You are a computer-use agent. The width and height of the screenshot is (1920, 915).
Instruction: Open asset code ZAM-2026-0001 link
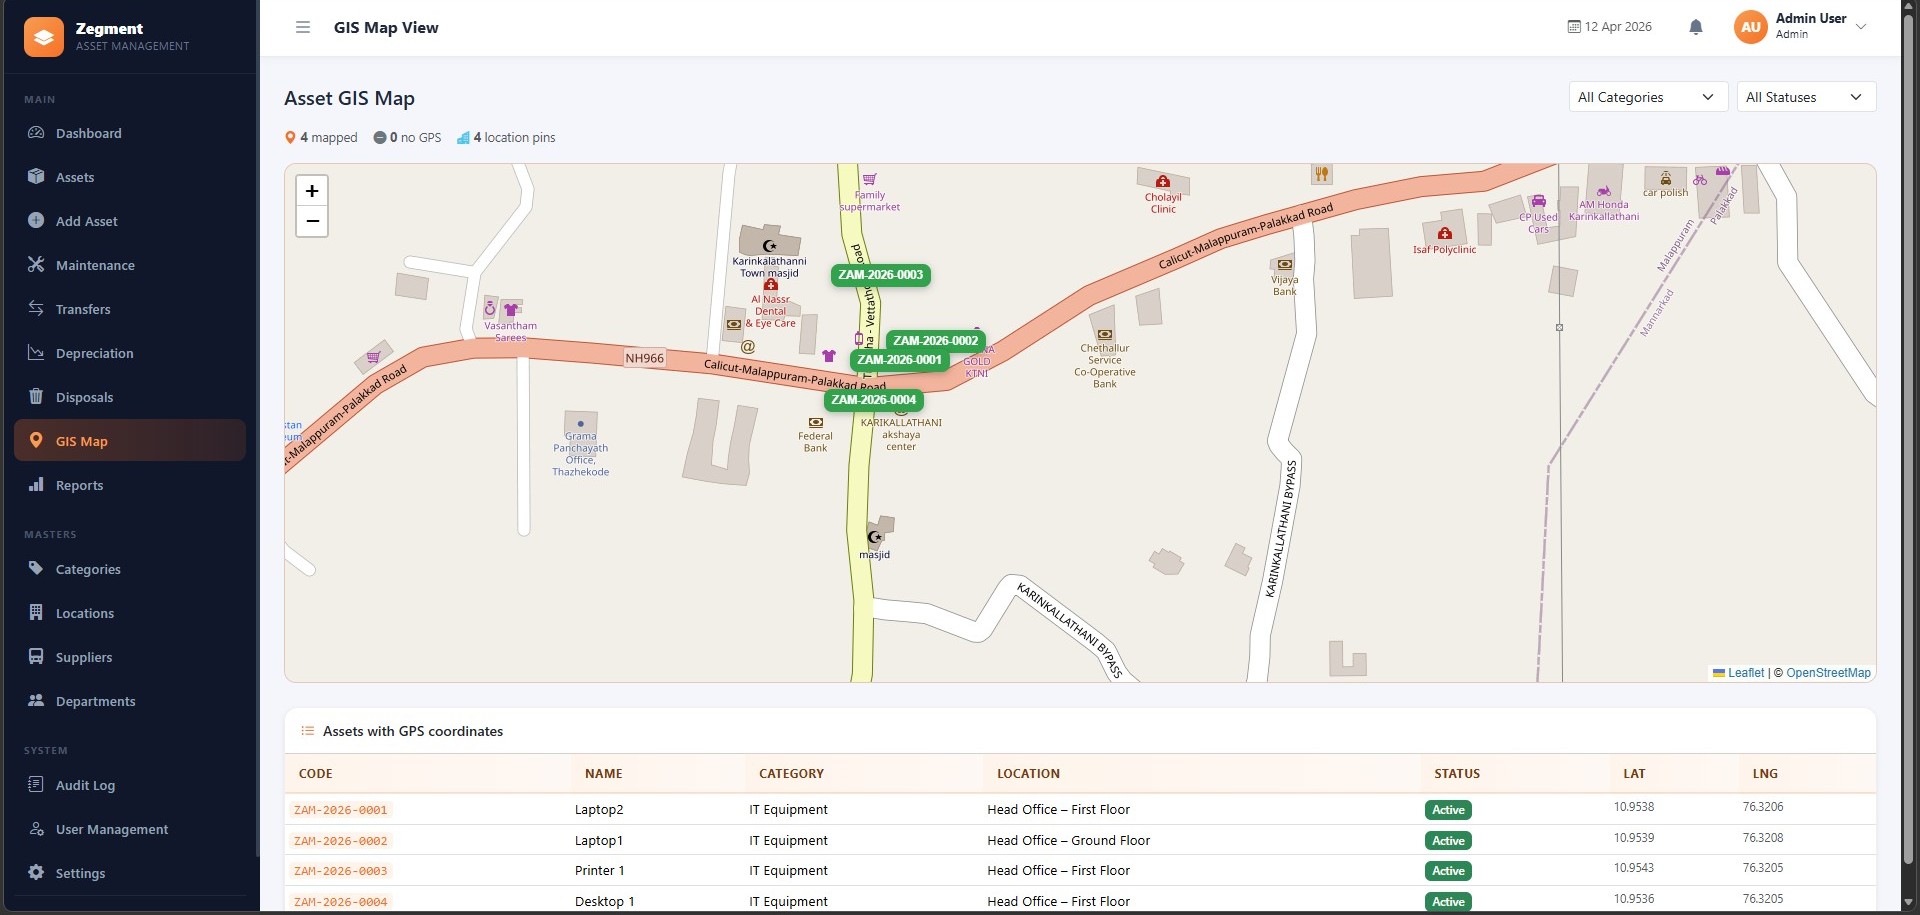click(x=340, y=810)
